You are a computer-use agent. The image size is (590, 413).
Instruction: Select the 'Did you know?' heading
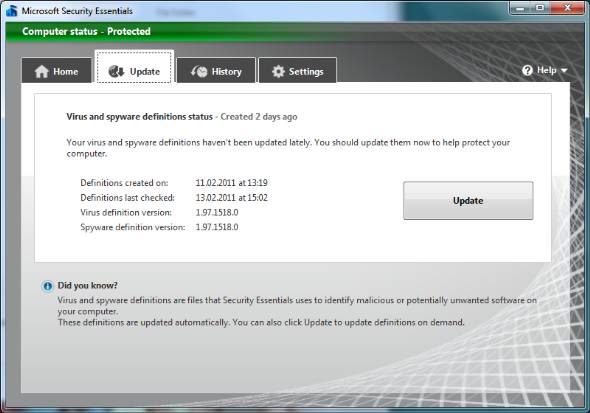coord(87,285)
